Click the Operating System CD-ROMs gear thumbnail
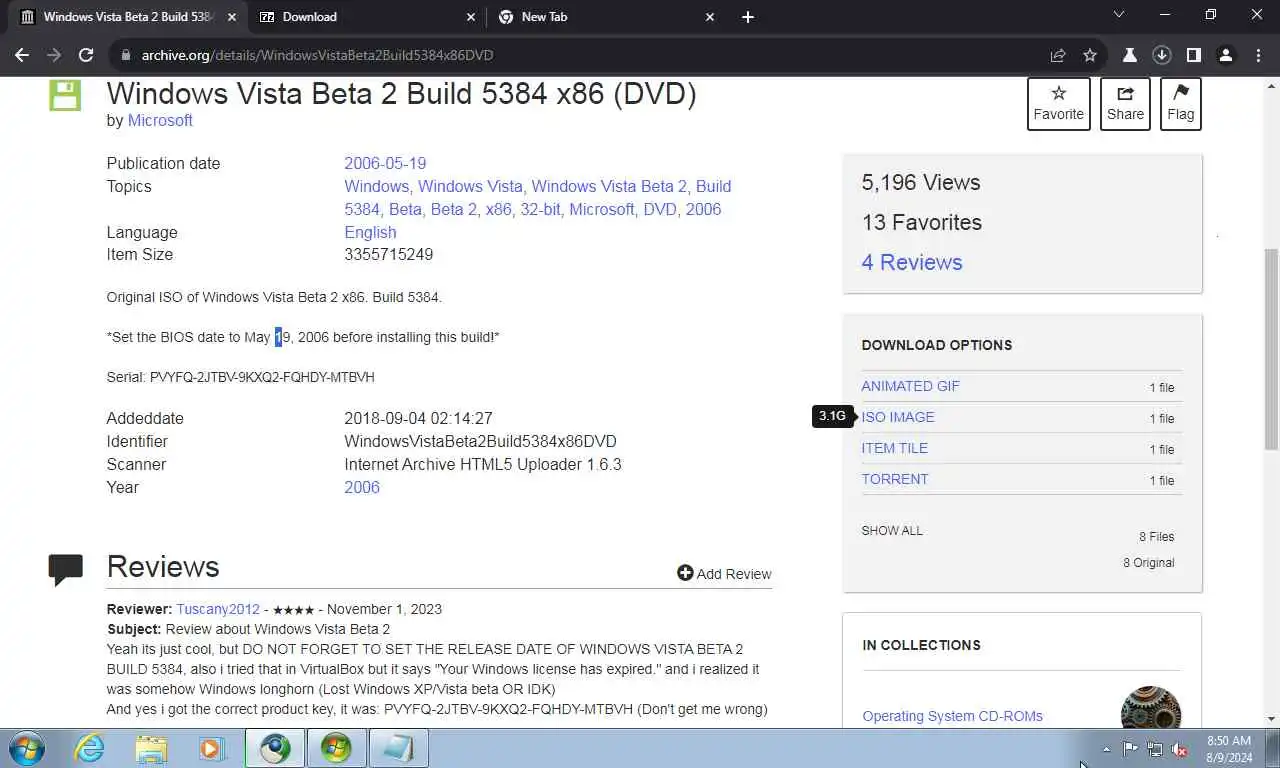This screenshot has height=768, width=1280. (x=1151, y=708)
